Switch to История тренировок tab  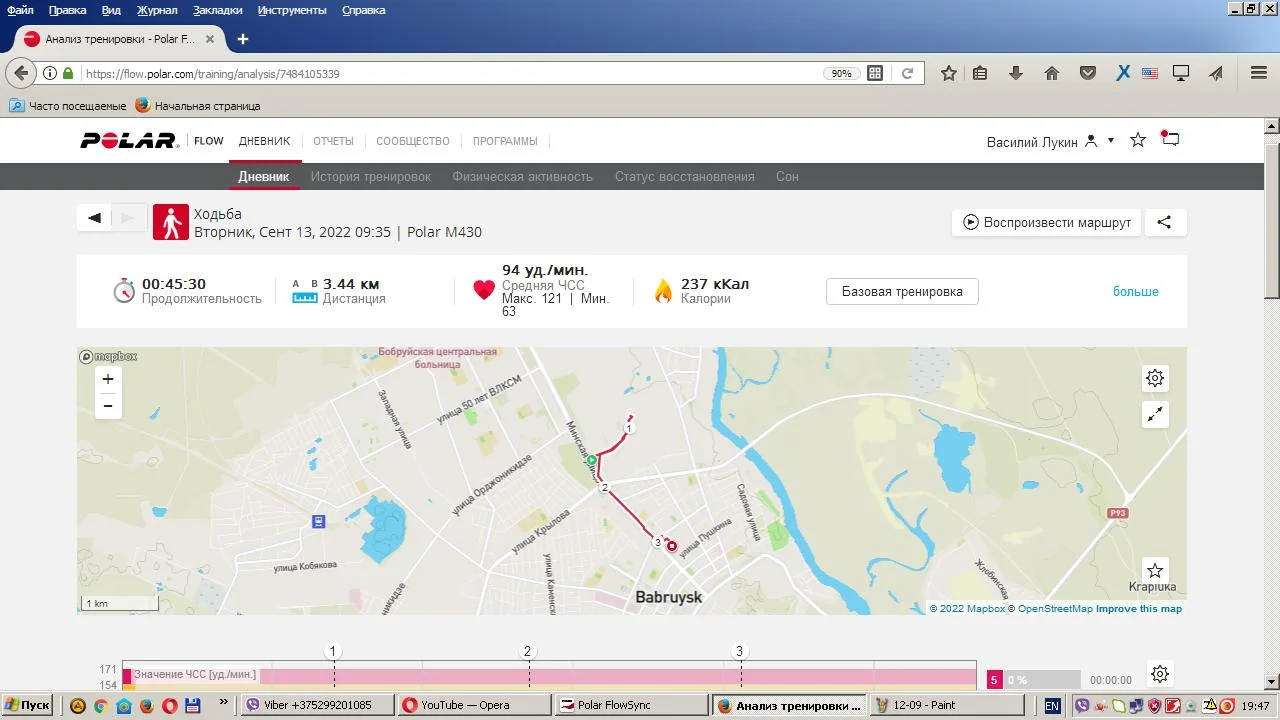click(x=370, y=177)
